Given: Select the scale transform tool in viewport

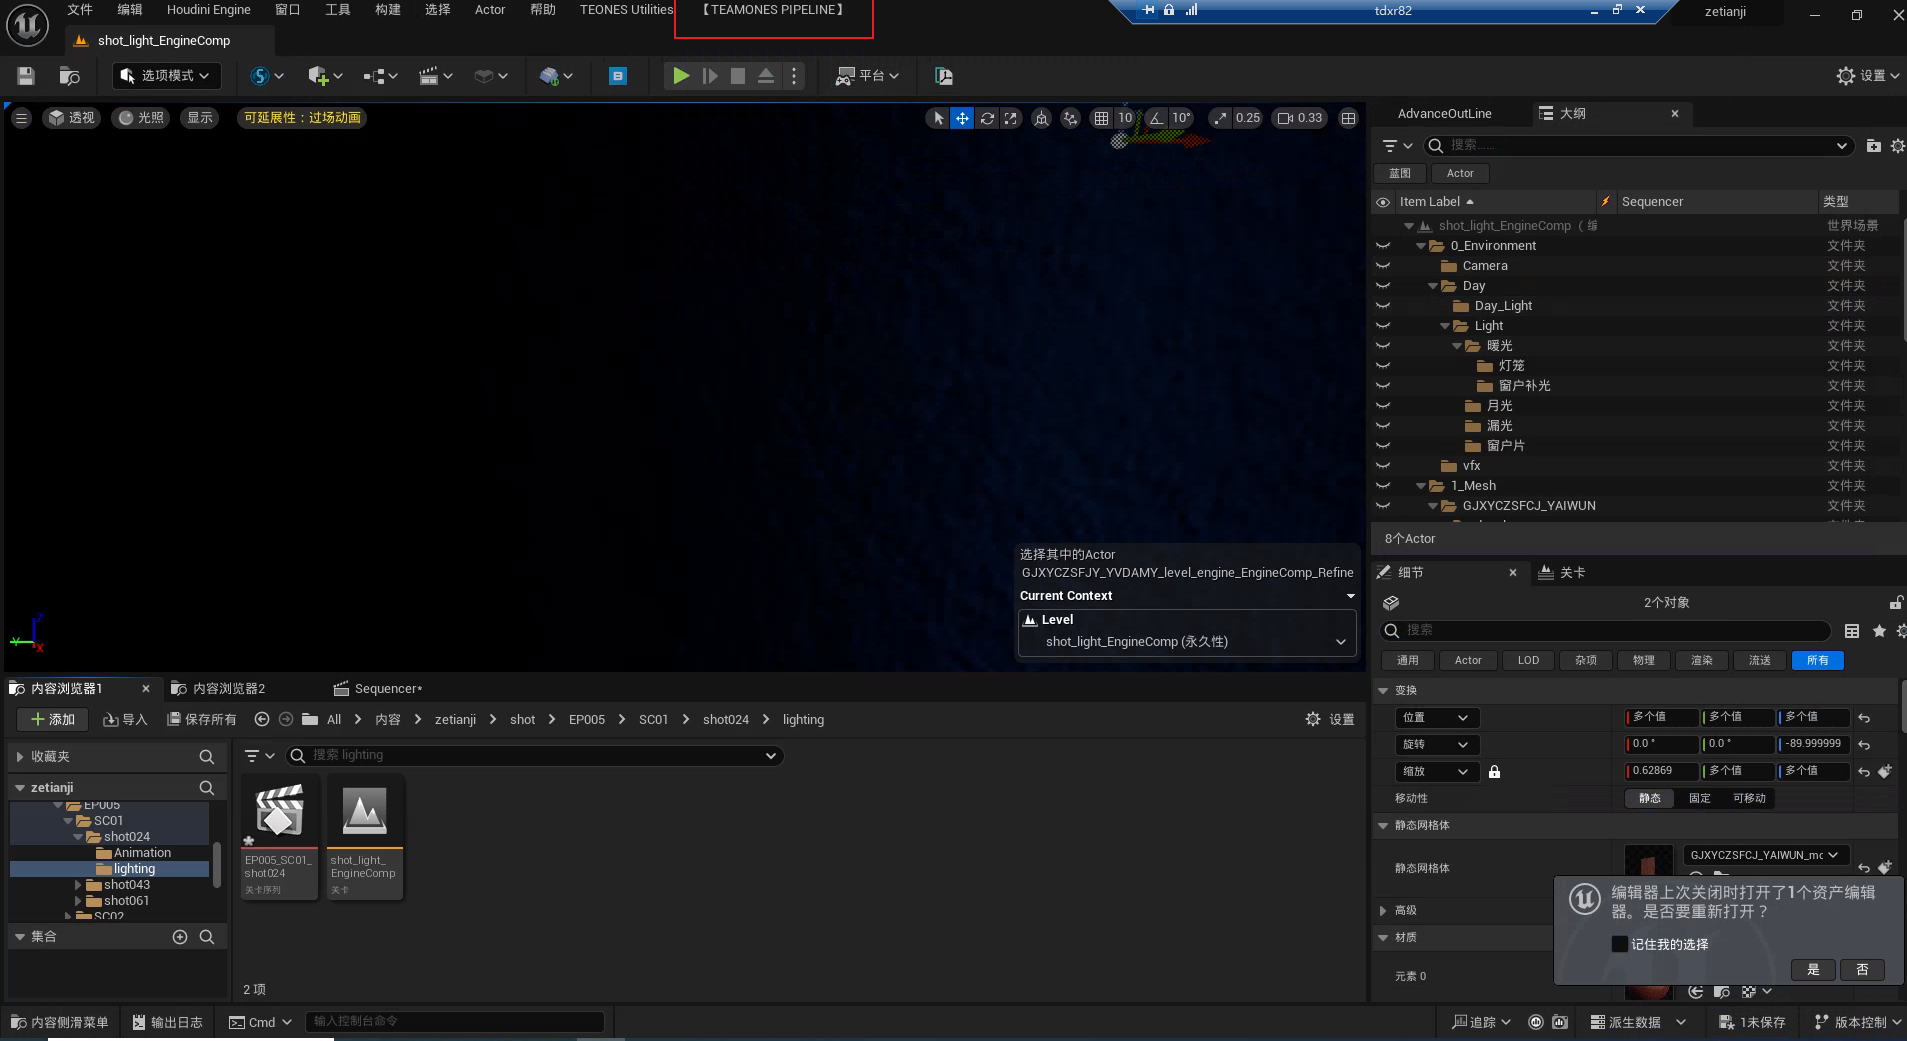Looking at the screenshot, I should pos(1011,118).
